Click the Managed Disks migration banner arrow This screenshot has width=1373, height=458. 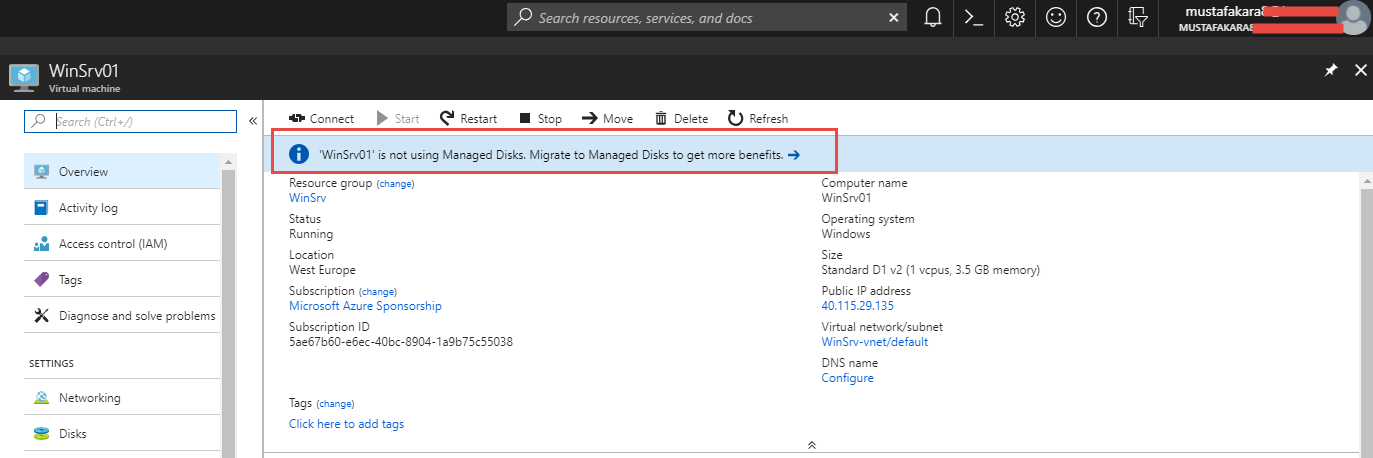794,155
